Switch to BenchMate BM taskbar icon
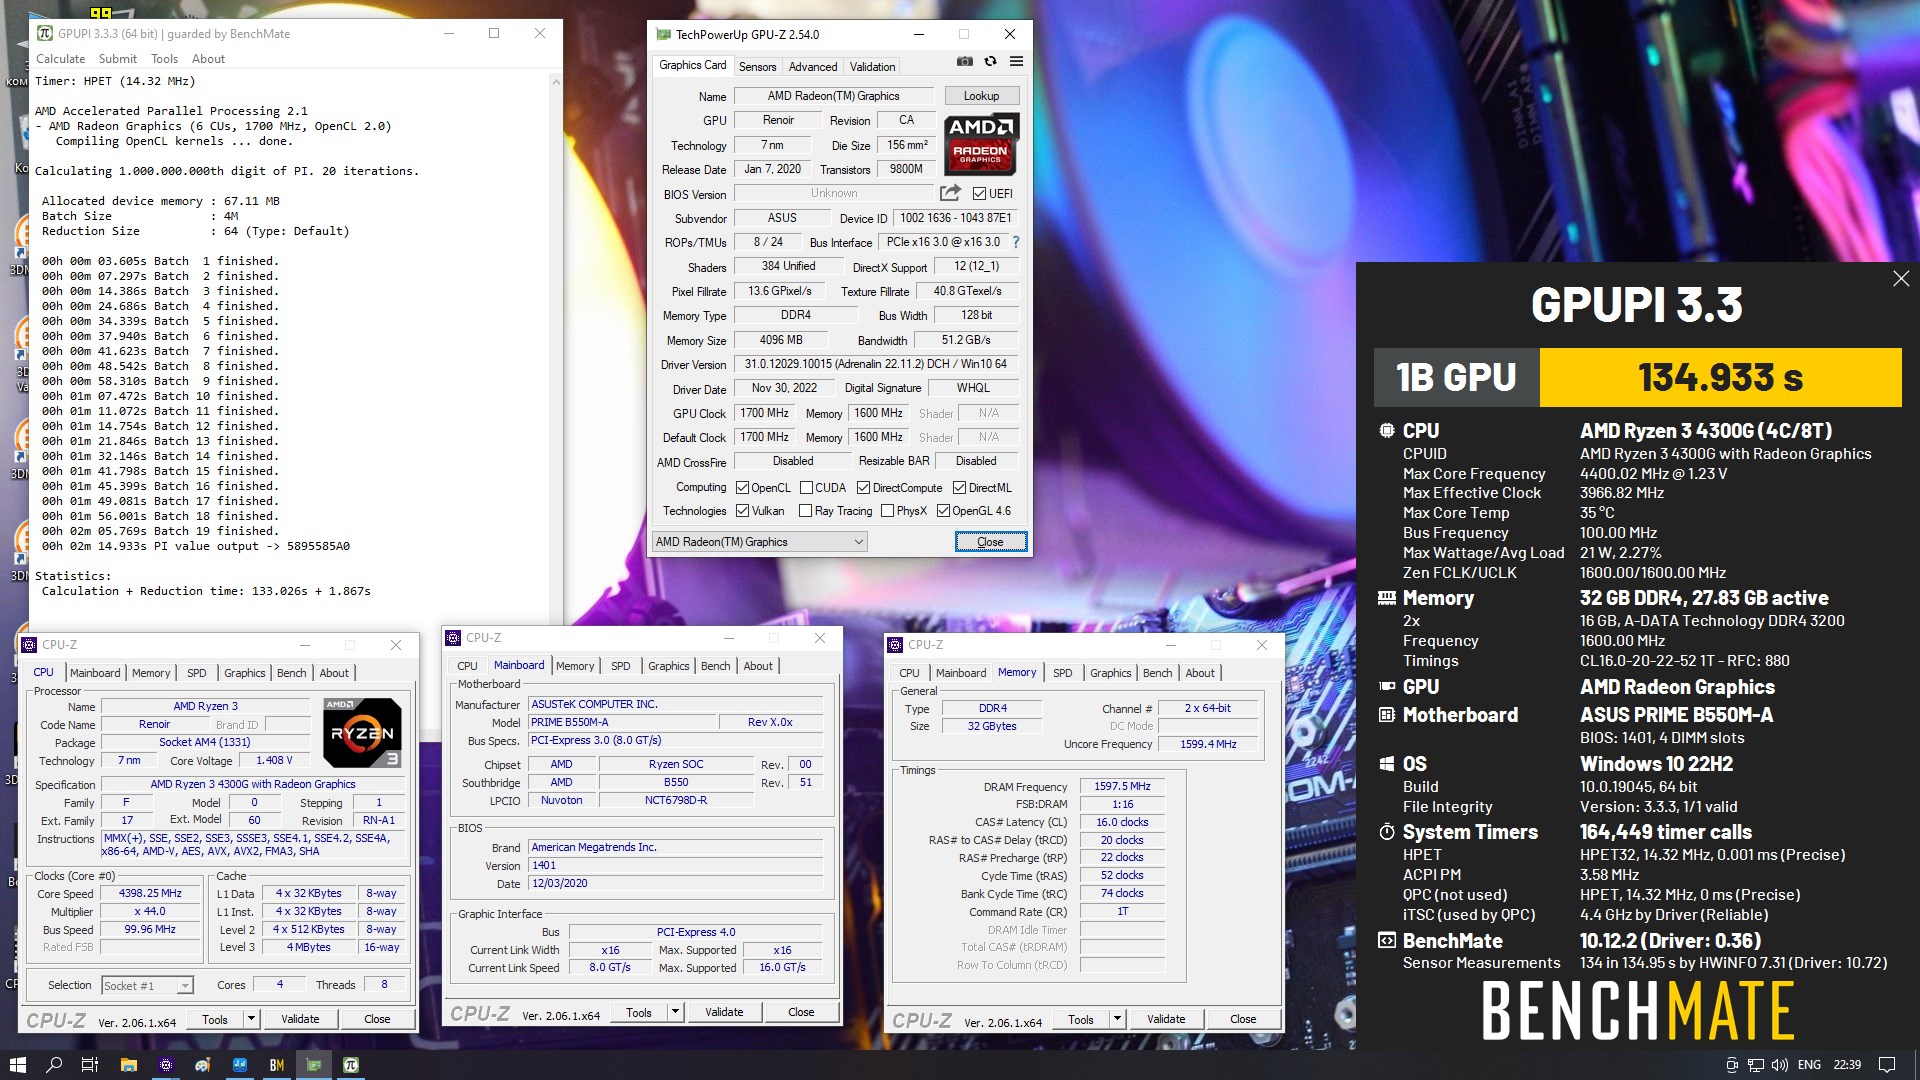 pyautogui.click(x=277, y=1065)
